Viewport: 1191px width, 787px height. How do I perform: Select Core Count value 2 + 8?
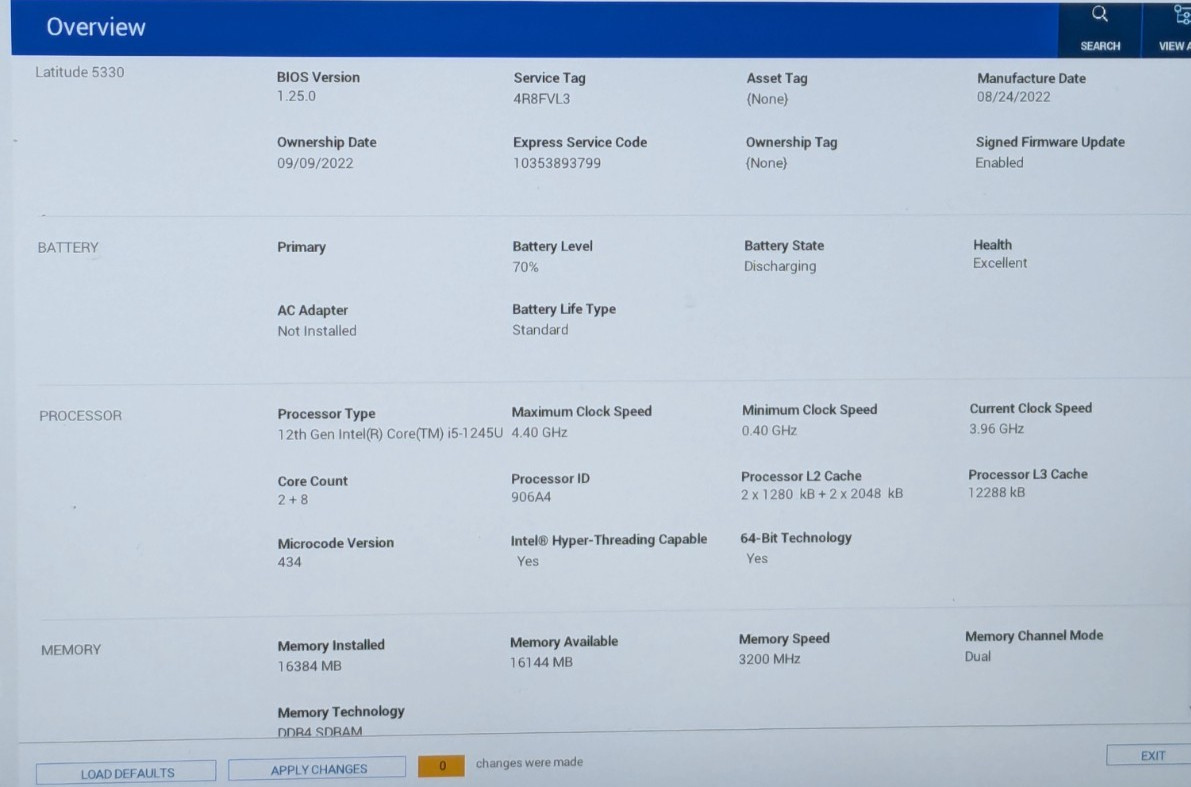[x=292, y=500]
